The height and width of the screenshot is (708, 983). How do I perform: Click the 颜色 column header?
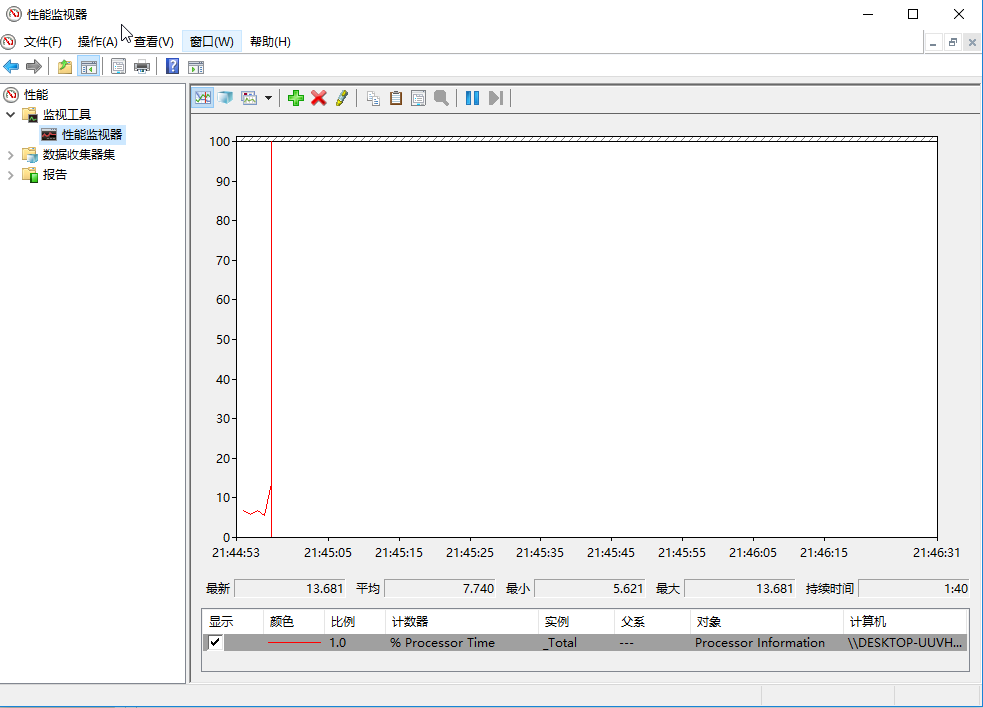coord(293,621)
